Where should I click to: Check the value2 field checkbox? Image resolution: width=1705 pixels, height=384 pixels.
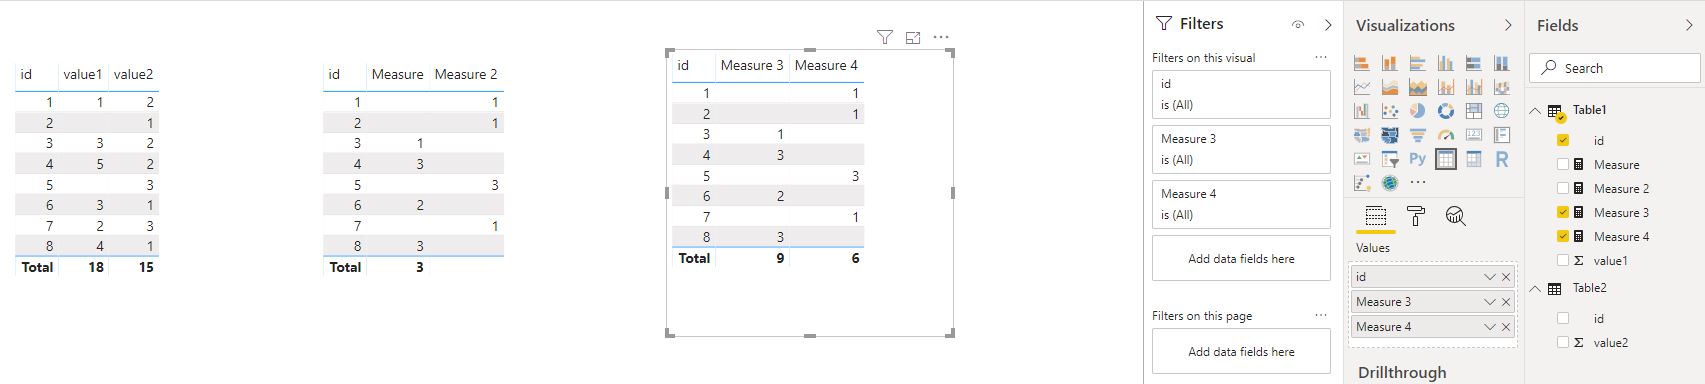(x=1563, y=342)
